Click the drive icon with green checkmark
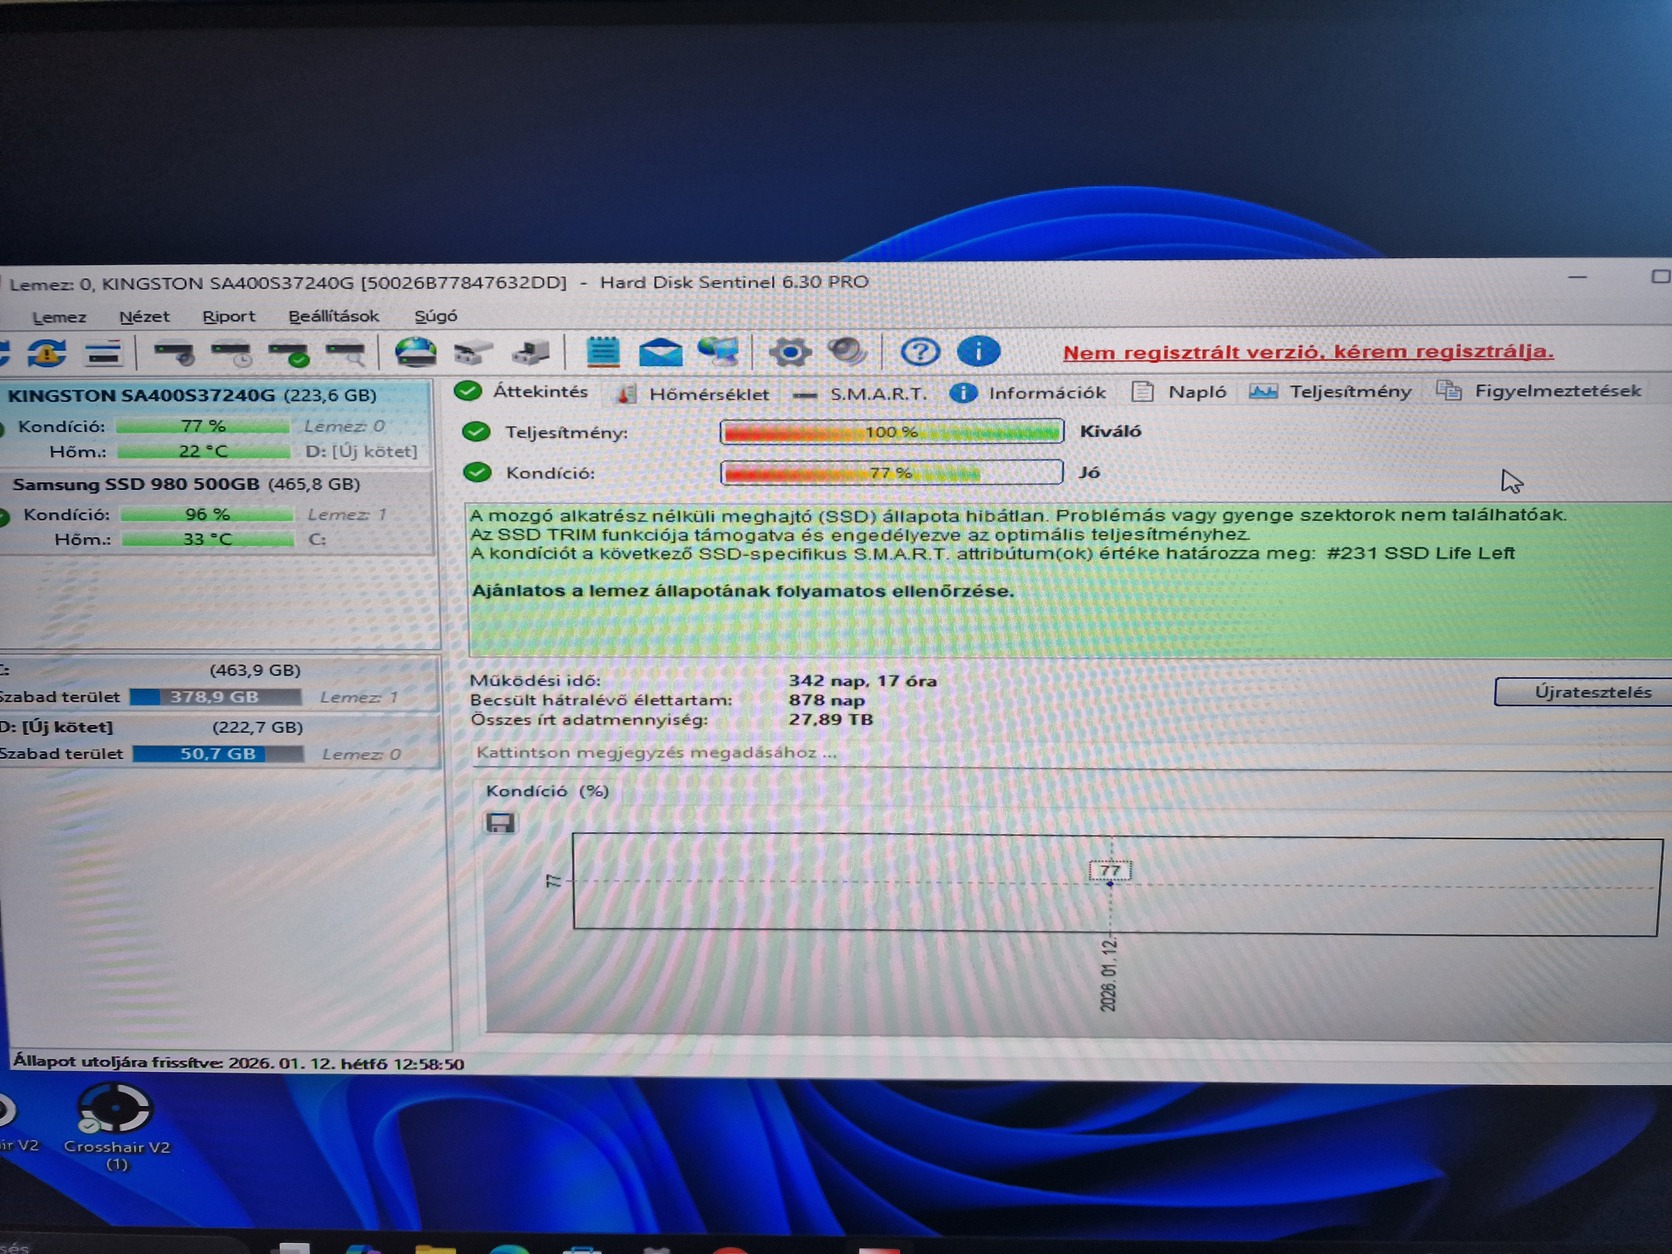The width and height of the screenshot is (1672, 1254). coord(288,353)
